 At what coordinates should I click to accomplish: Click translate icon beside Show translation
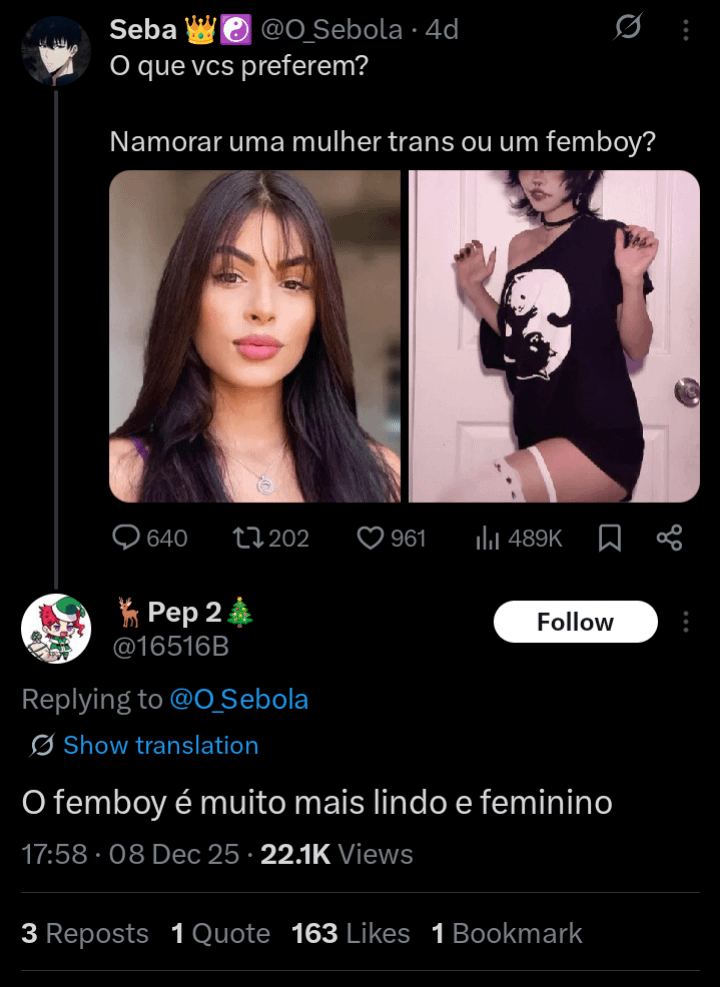[x=42, y=745]
